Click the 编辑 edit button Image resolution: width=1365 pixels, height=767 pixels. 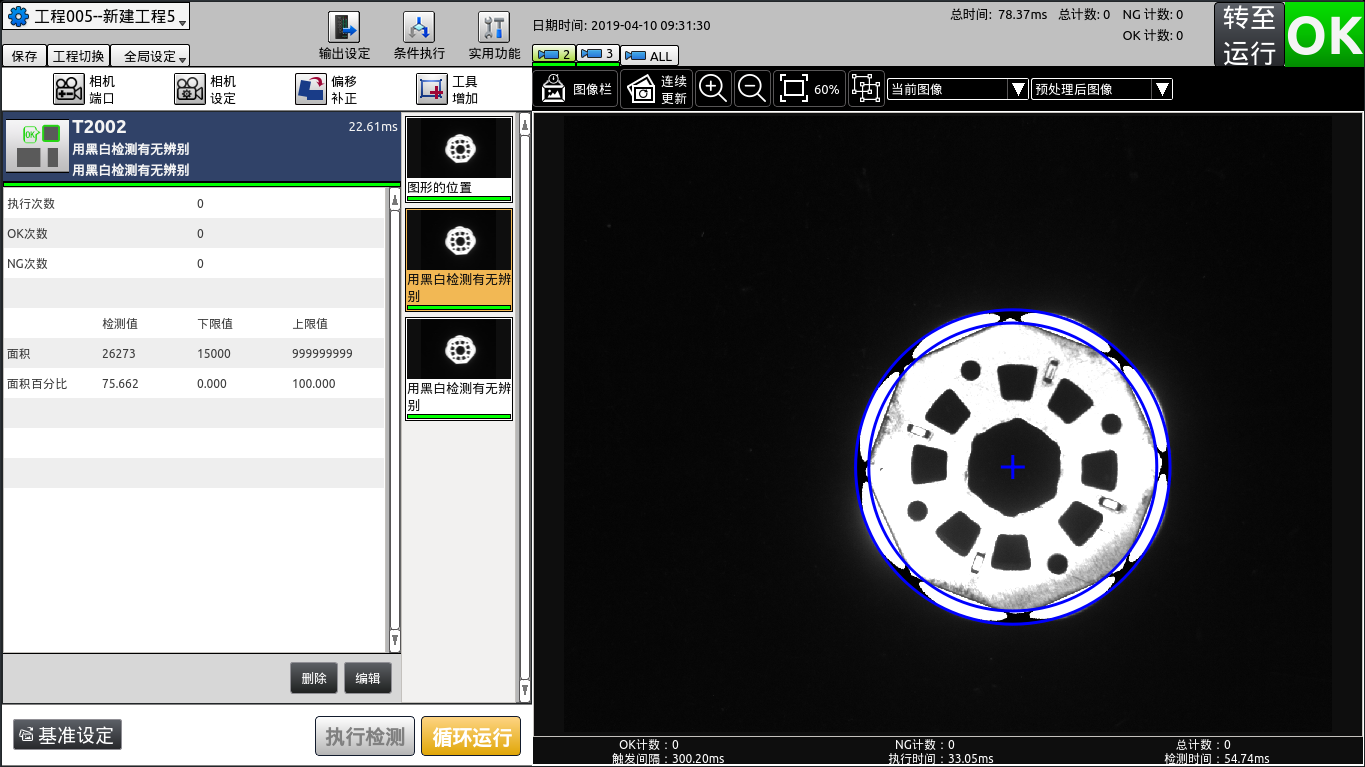[368, 678]
